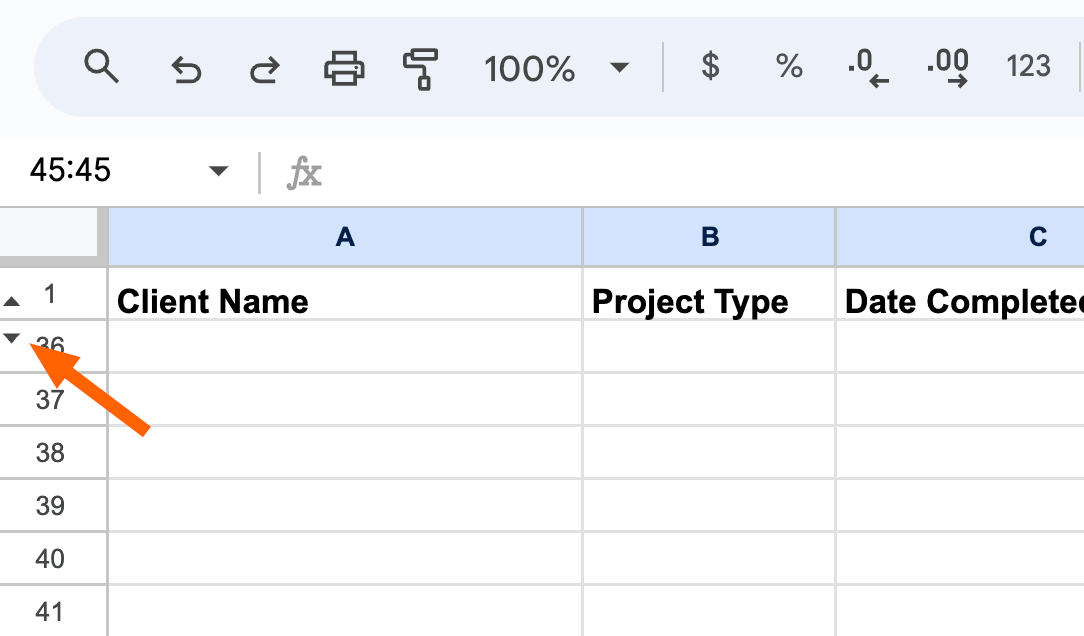Unhide rows with the down arrow at row 36
Screen dimensions: 1084x636
pos(12,337)
